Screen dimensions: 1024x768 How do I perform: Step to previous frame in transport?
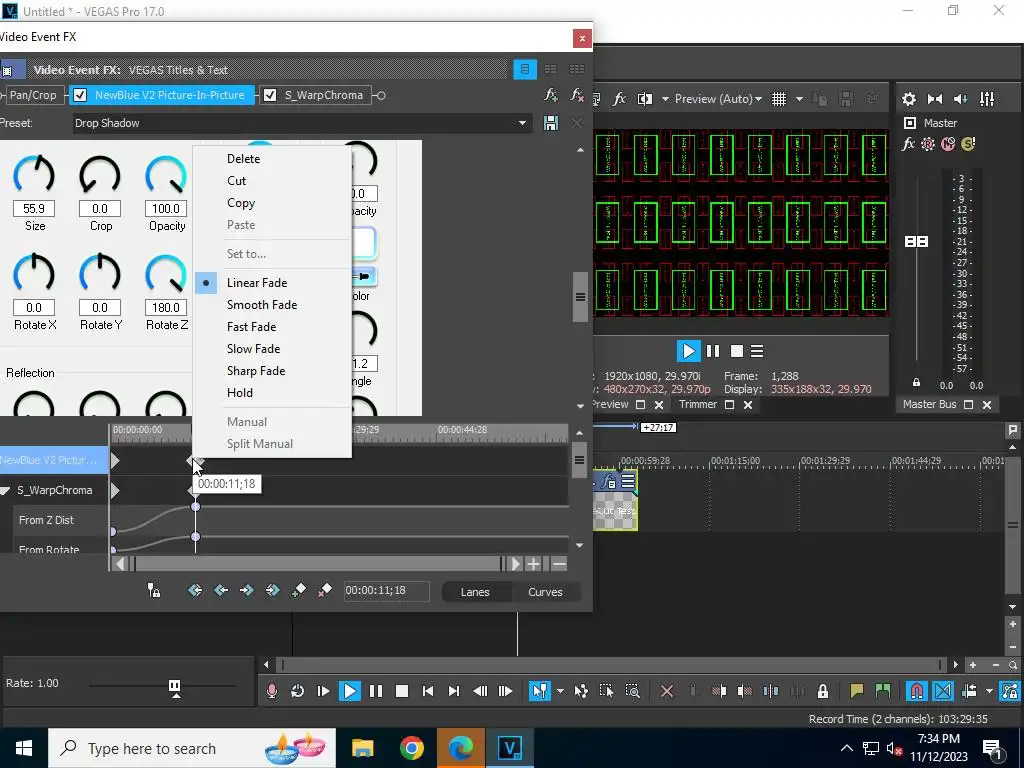coord(480,691)
